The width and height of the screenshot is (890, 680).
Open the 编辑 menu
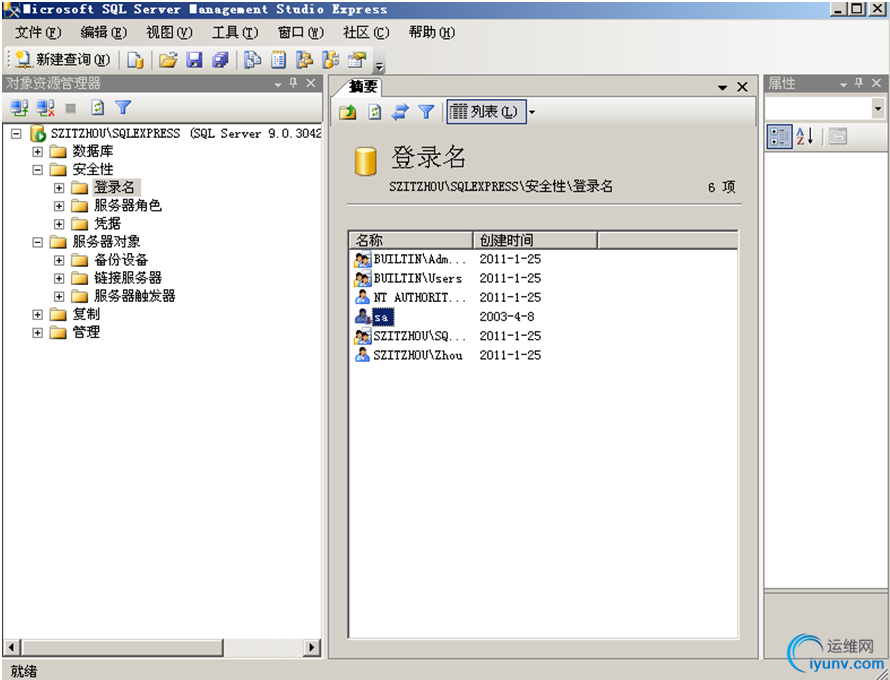click(103, 32)
